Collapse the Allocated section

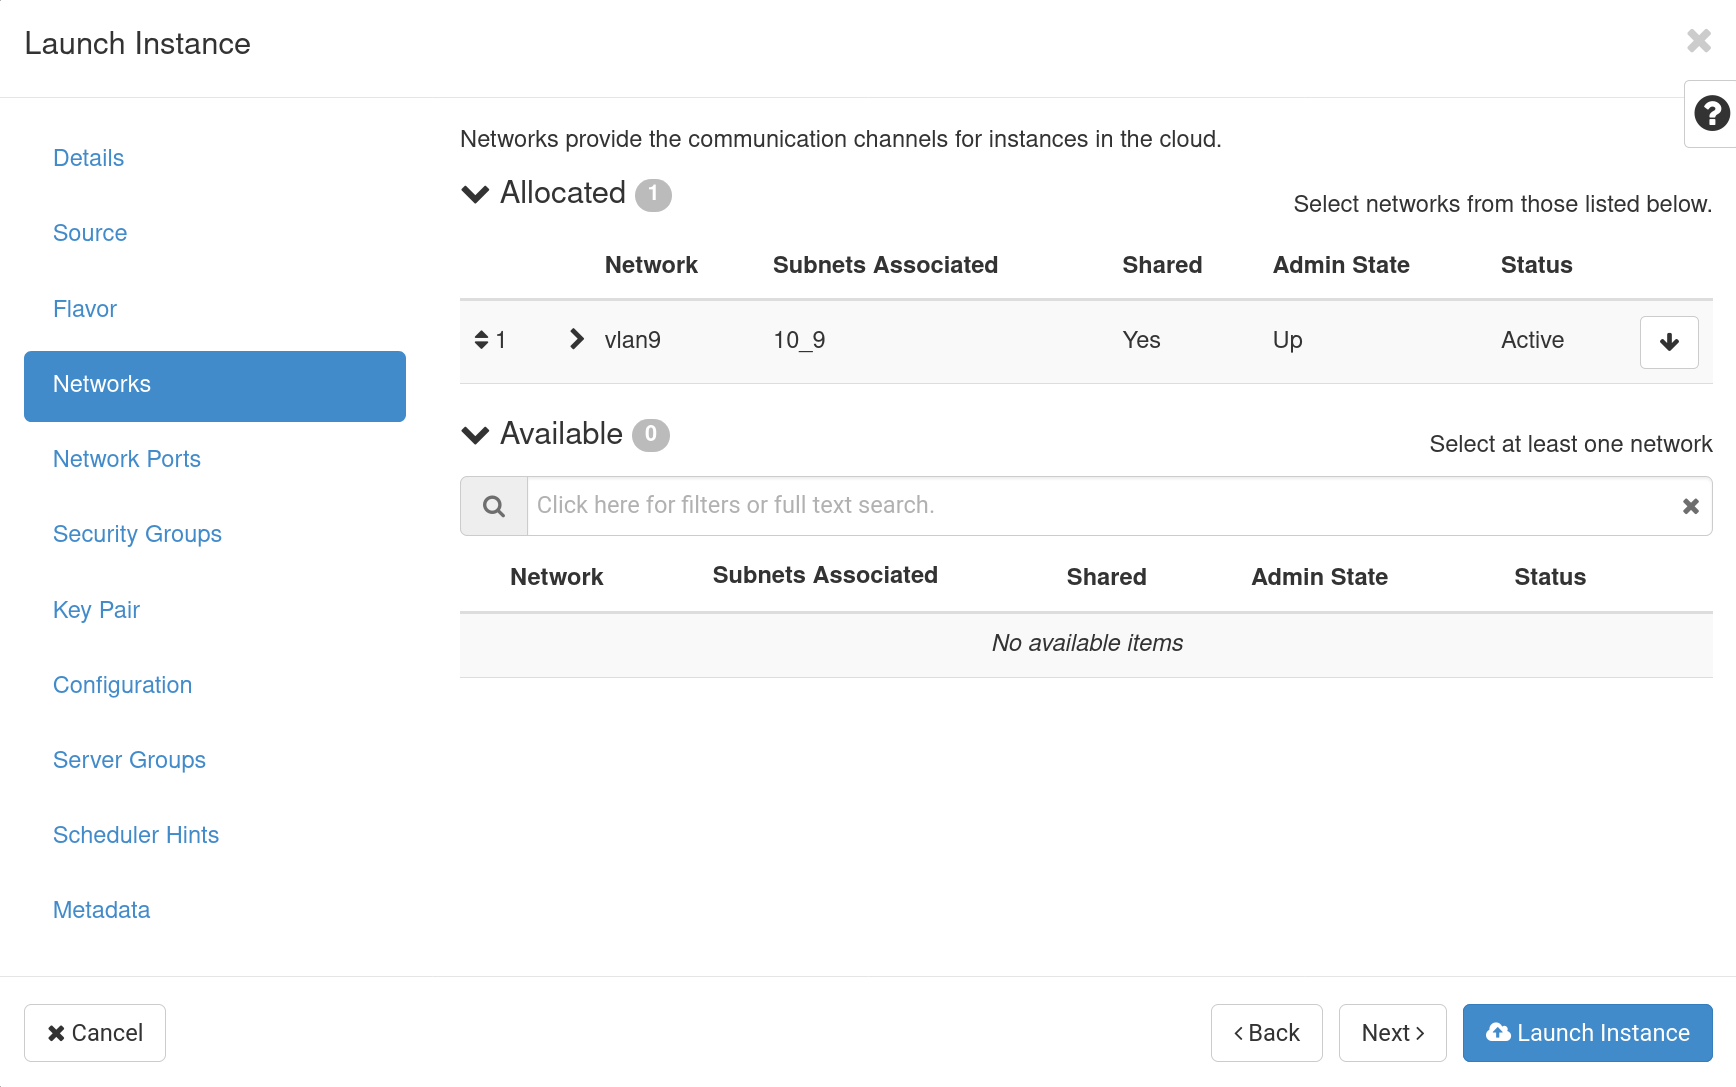(475, 193)
